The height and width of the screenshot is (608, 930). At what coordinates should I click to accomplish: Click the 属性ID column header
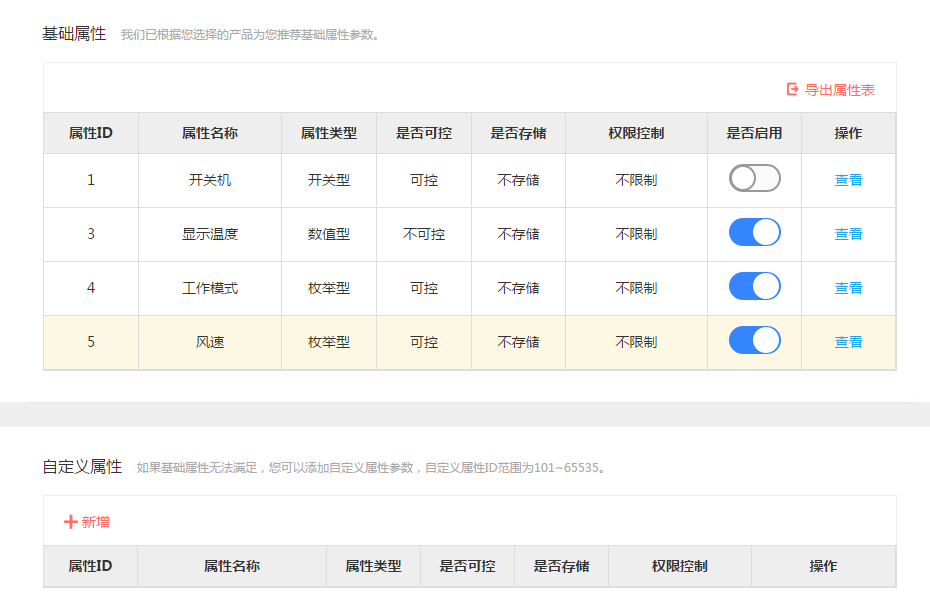(x=90, y=133)
